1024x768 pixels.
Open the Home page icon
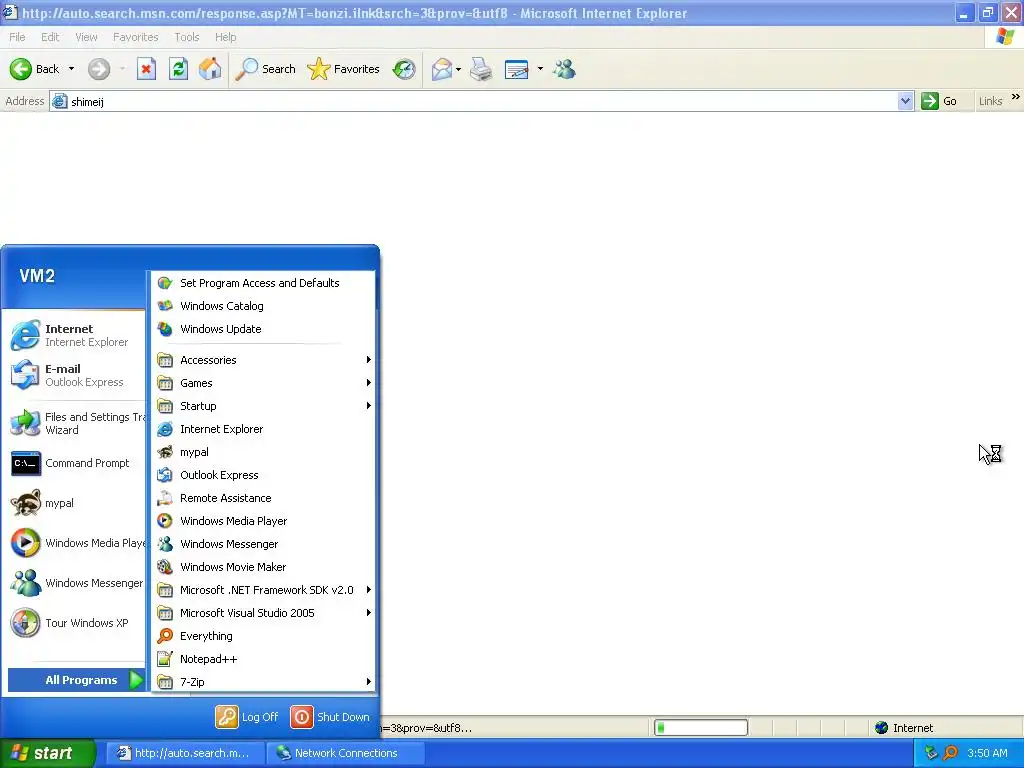click(x=210, y=69)
